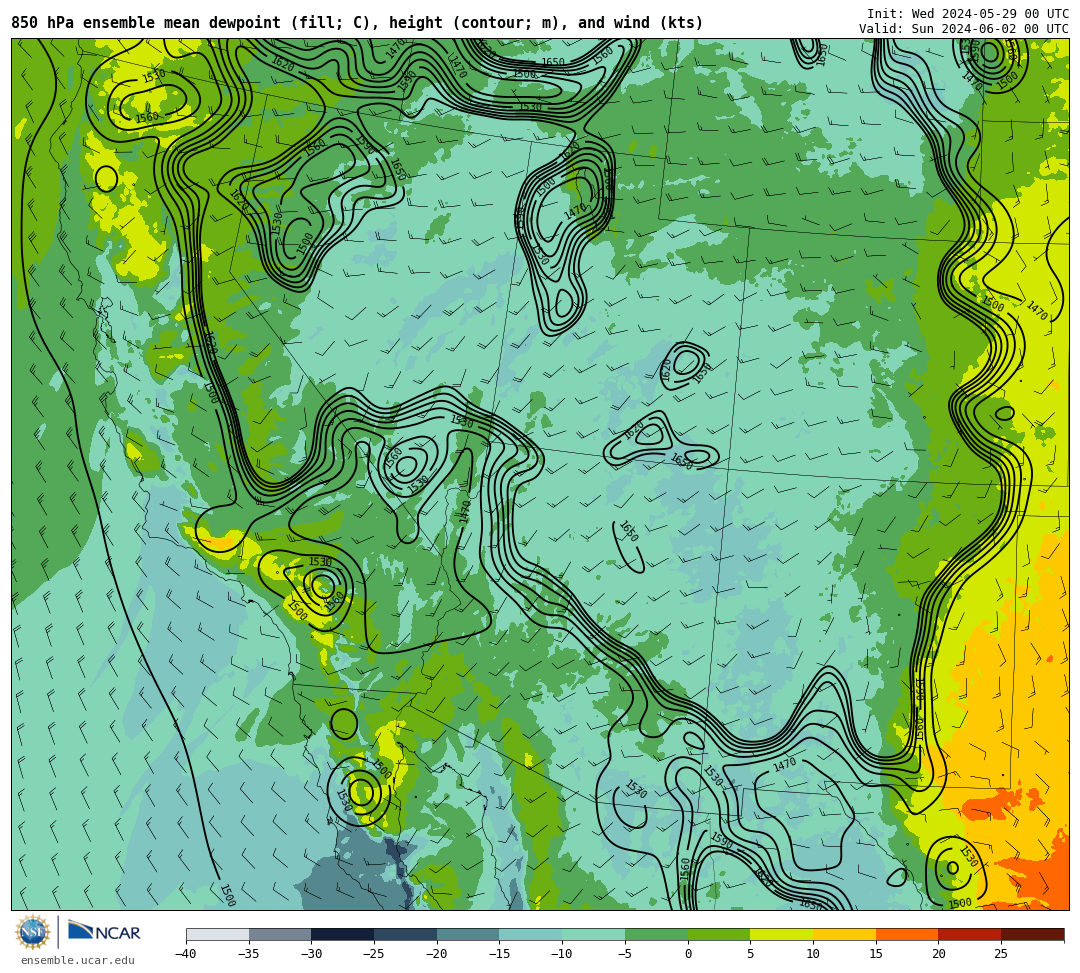Pick the amber 10 to 15 colorbar segment
This screenshot has width=1080, height=973.
click(844, 934)
